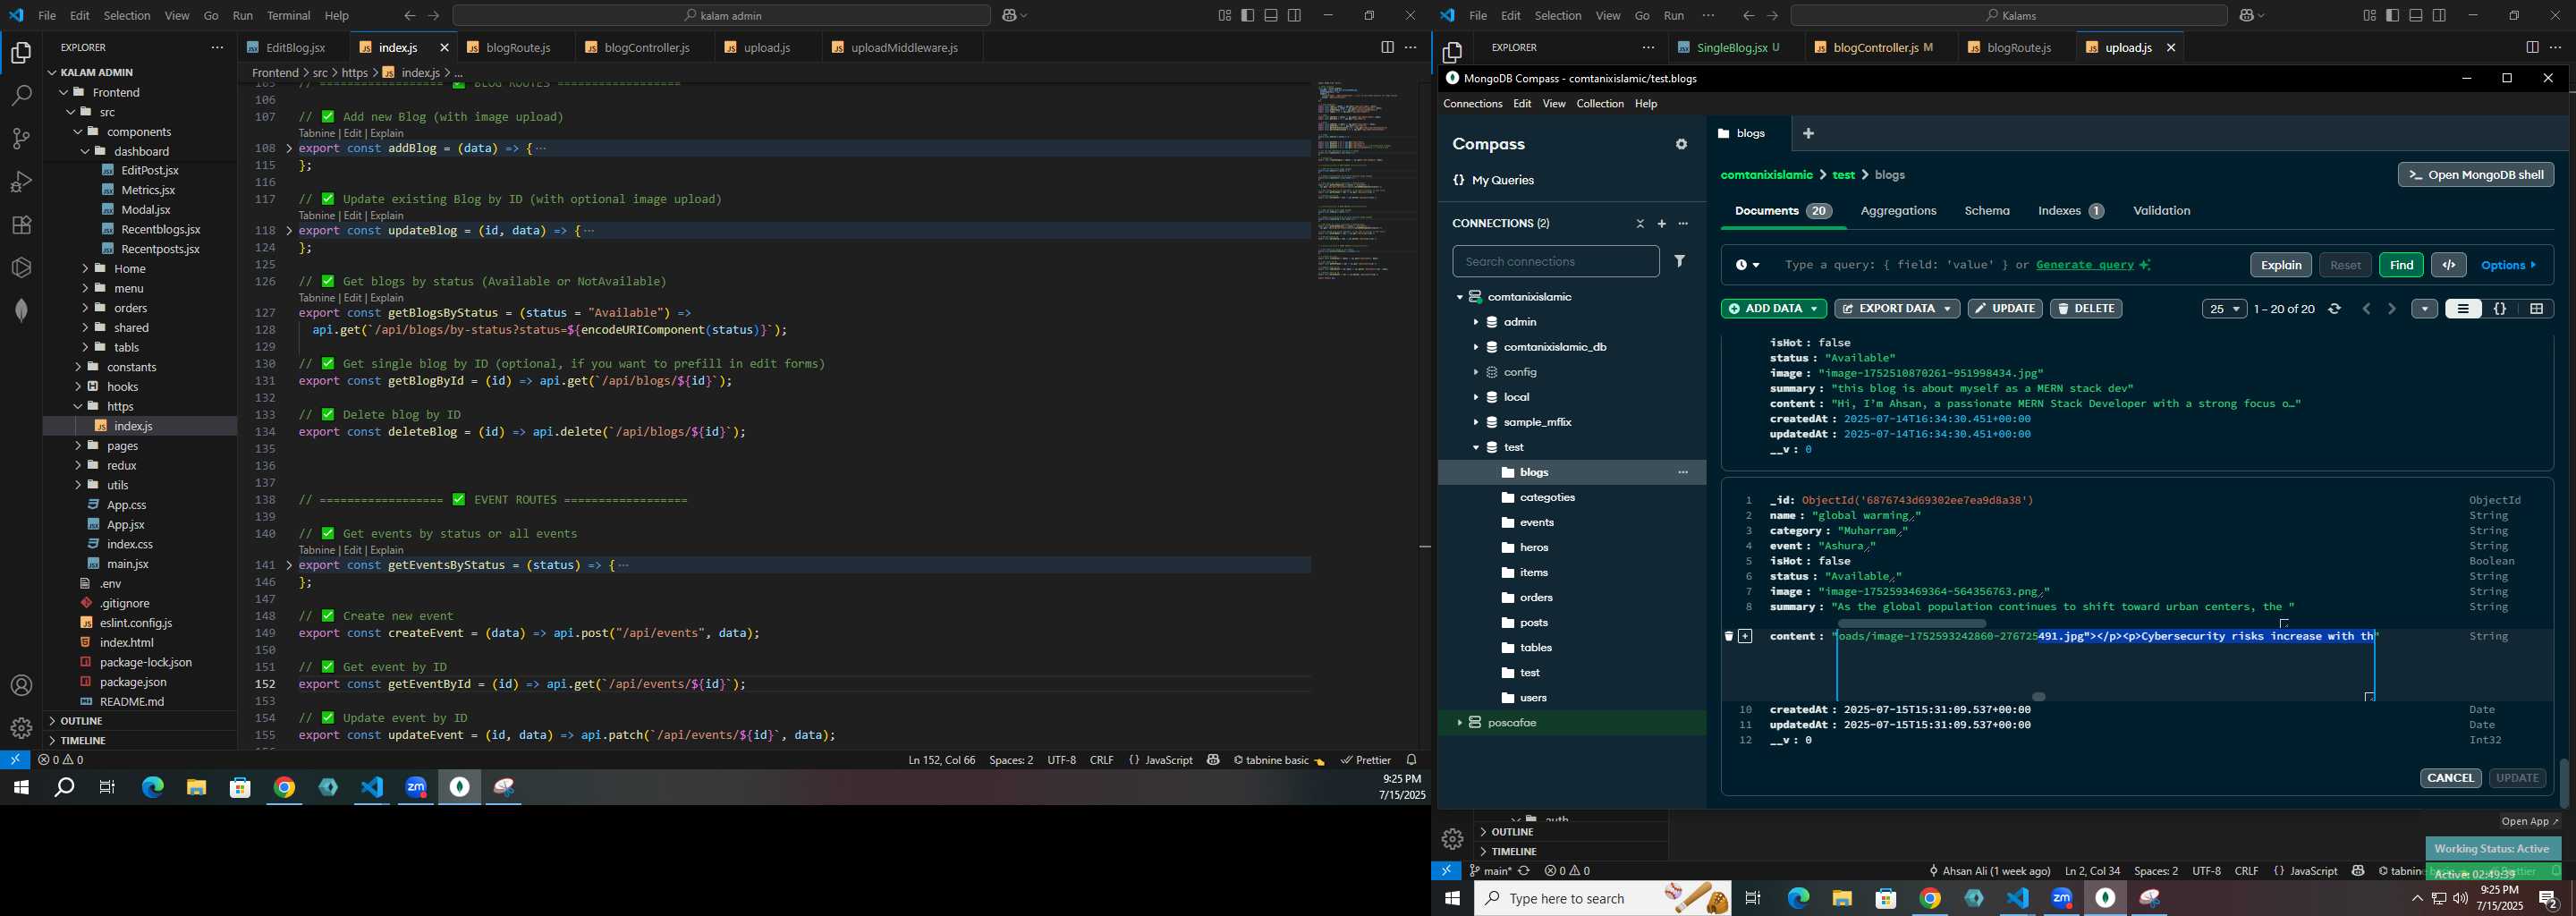
Task: Open Collection menu in Compass menu bar
Action: coord(1600,104)
